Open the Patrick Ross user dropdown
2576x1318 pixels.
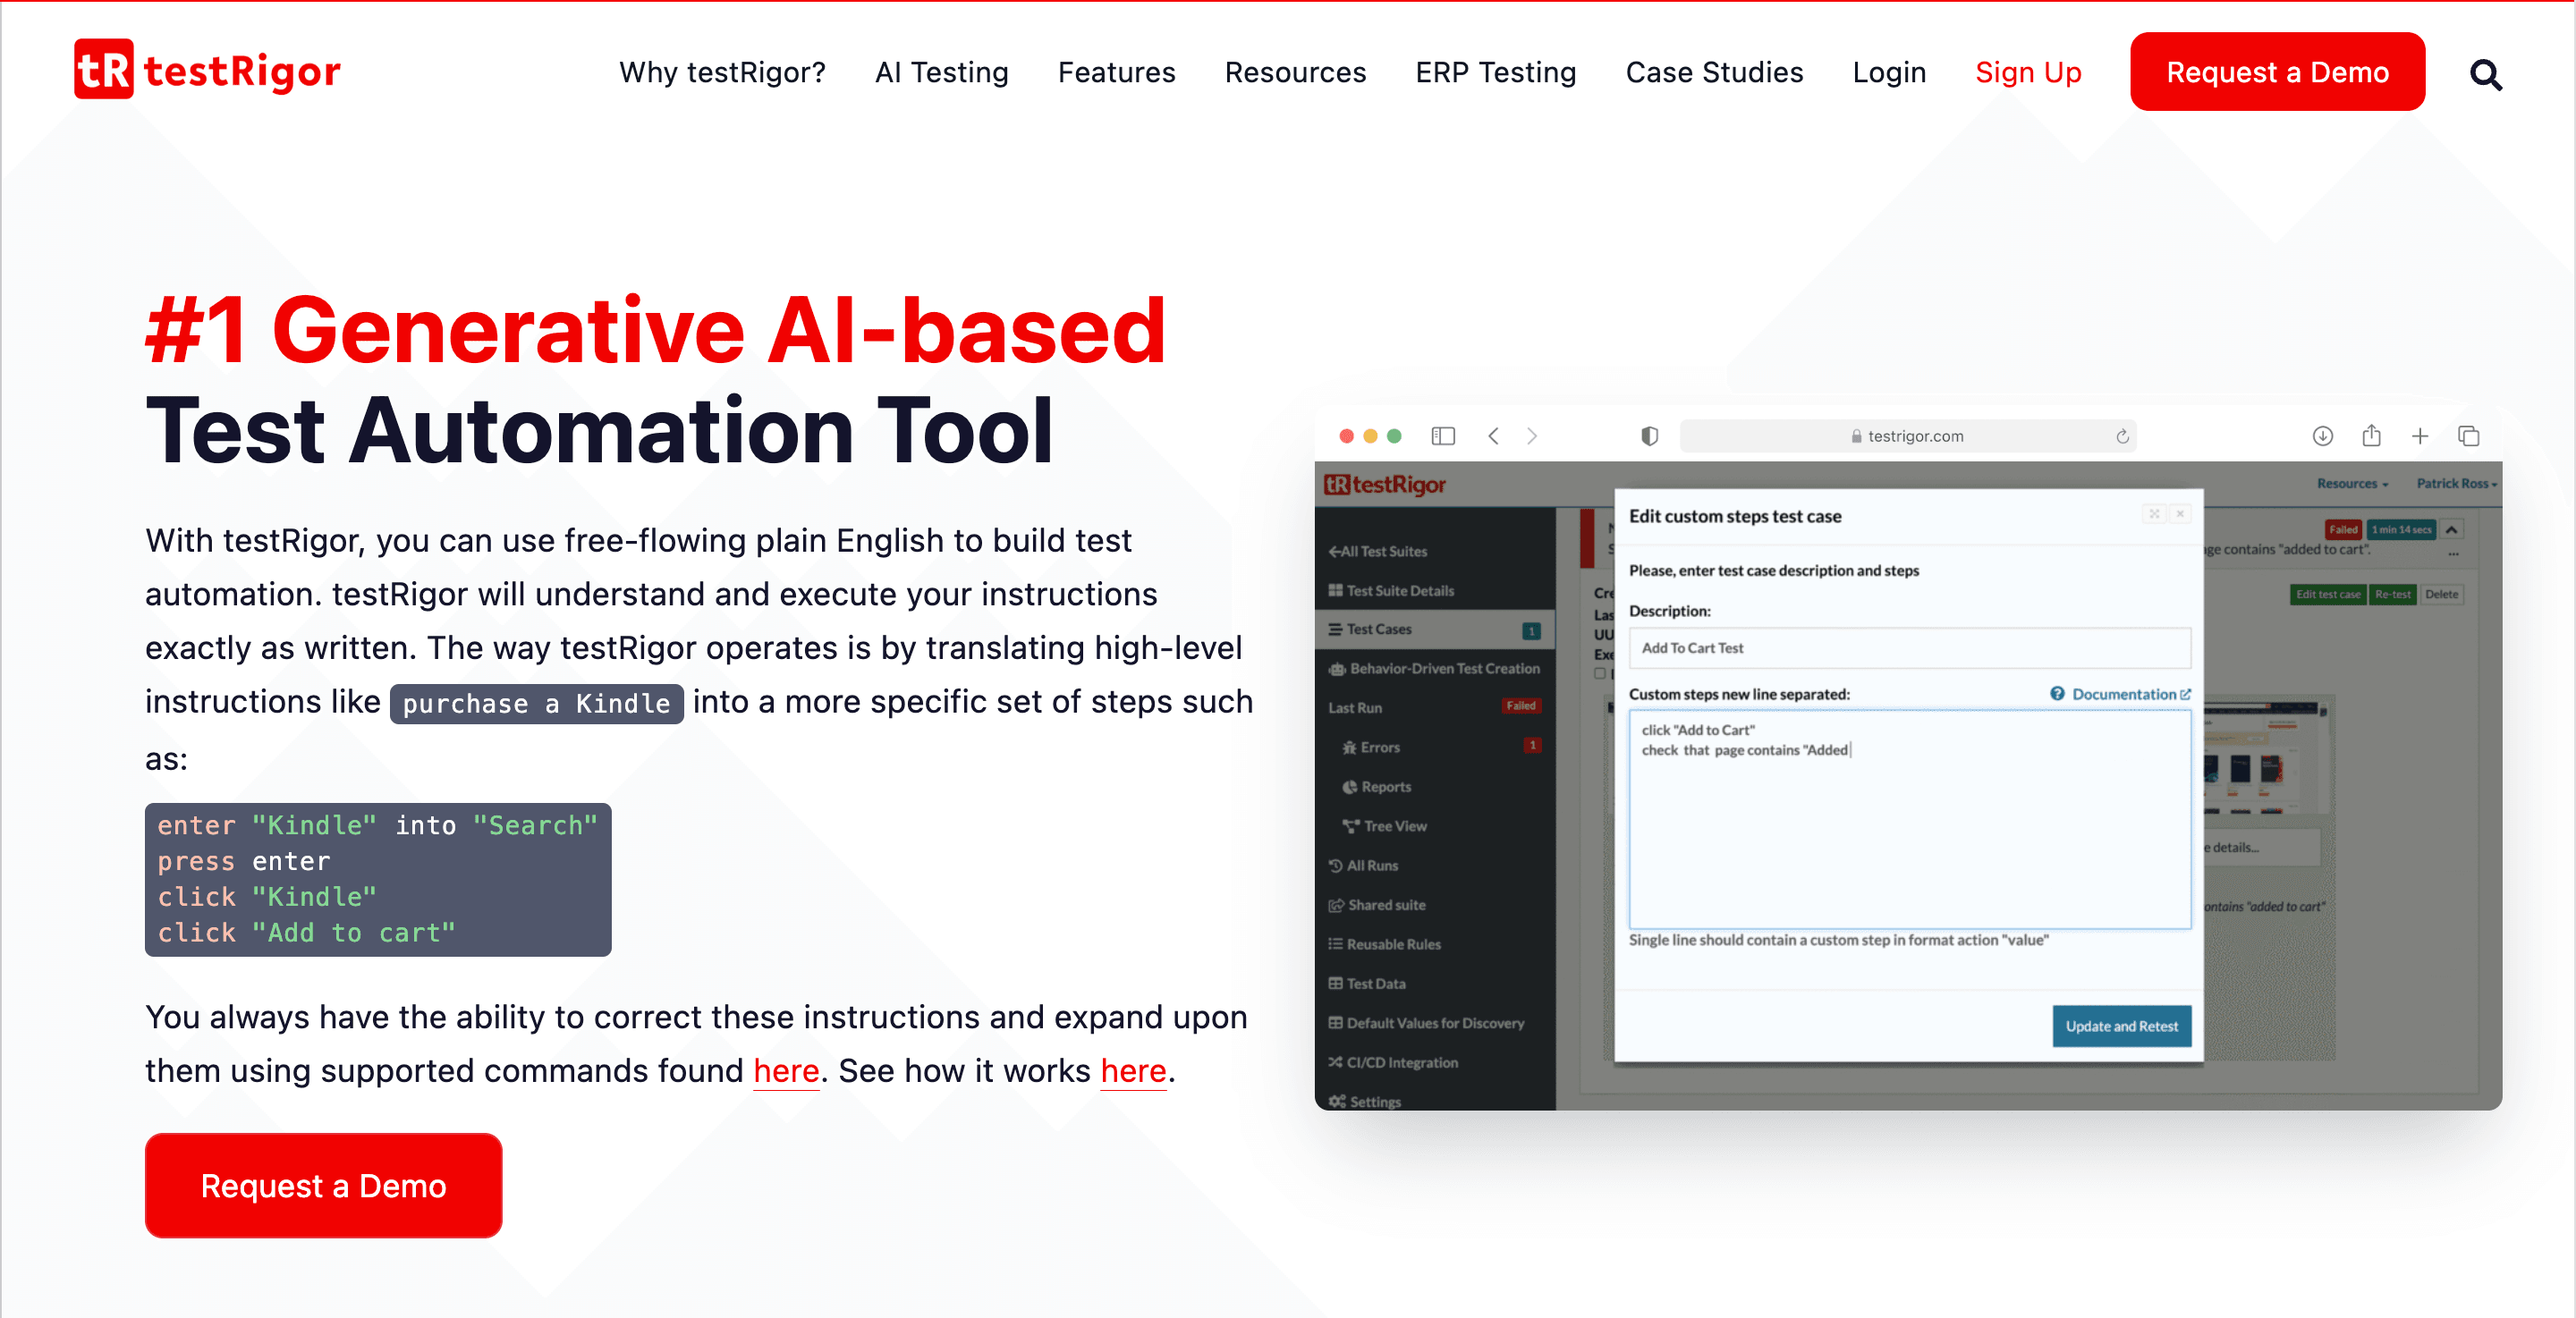coord(2456,484)
